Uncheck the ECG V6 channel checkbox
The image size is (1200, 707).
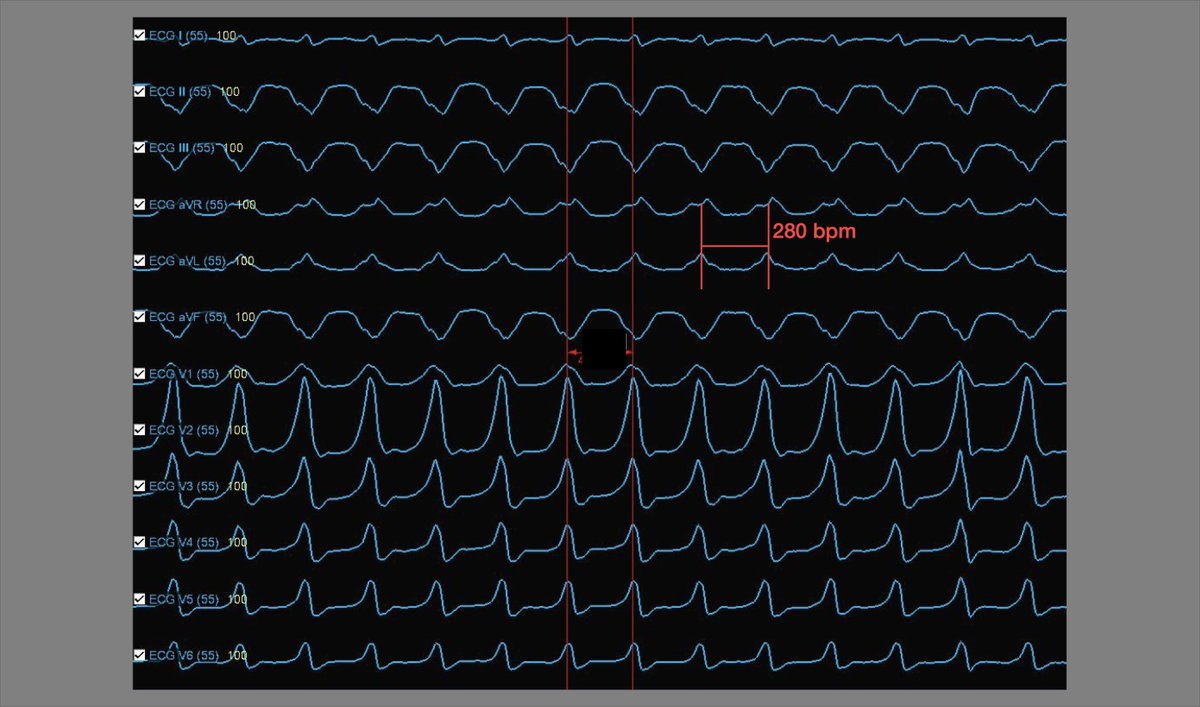click(140, 654)
